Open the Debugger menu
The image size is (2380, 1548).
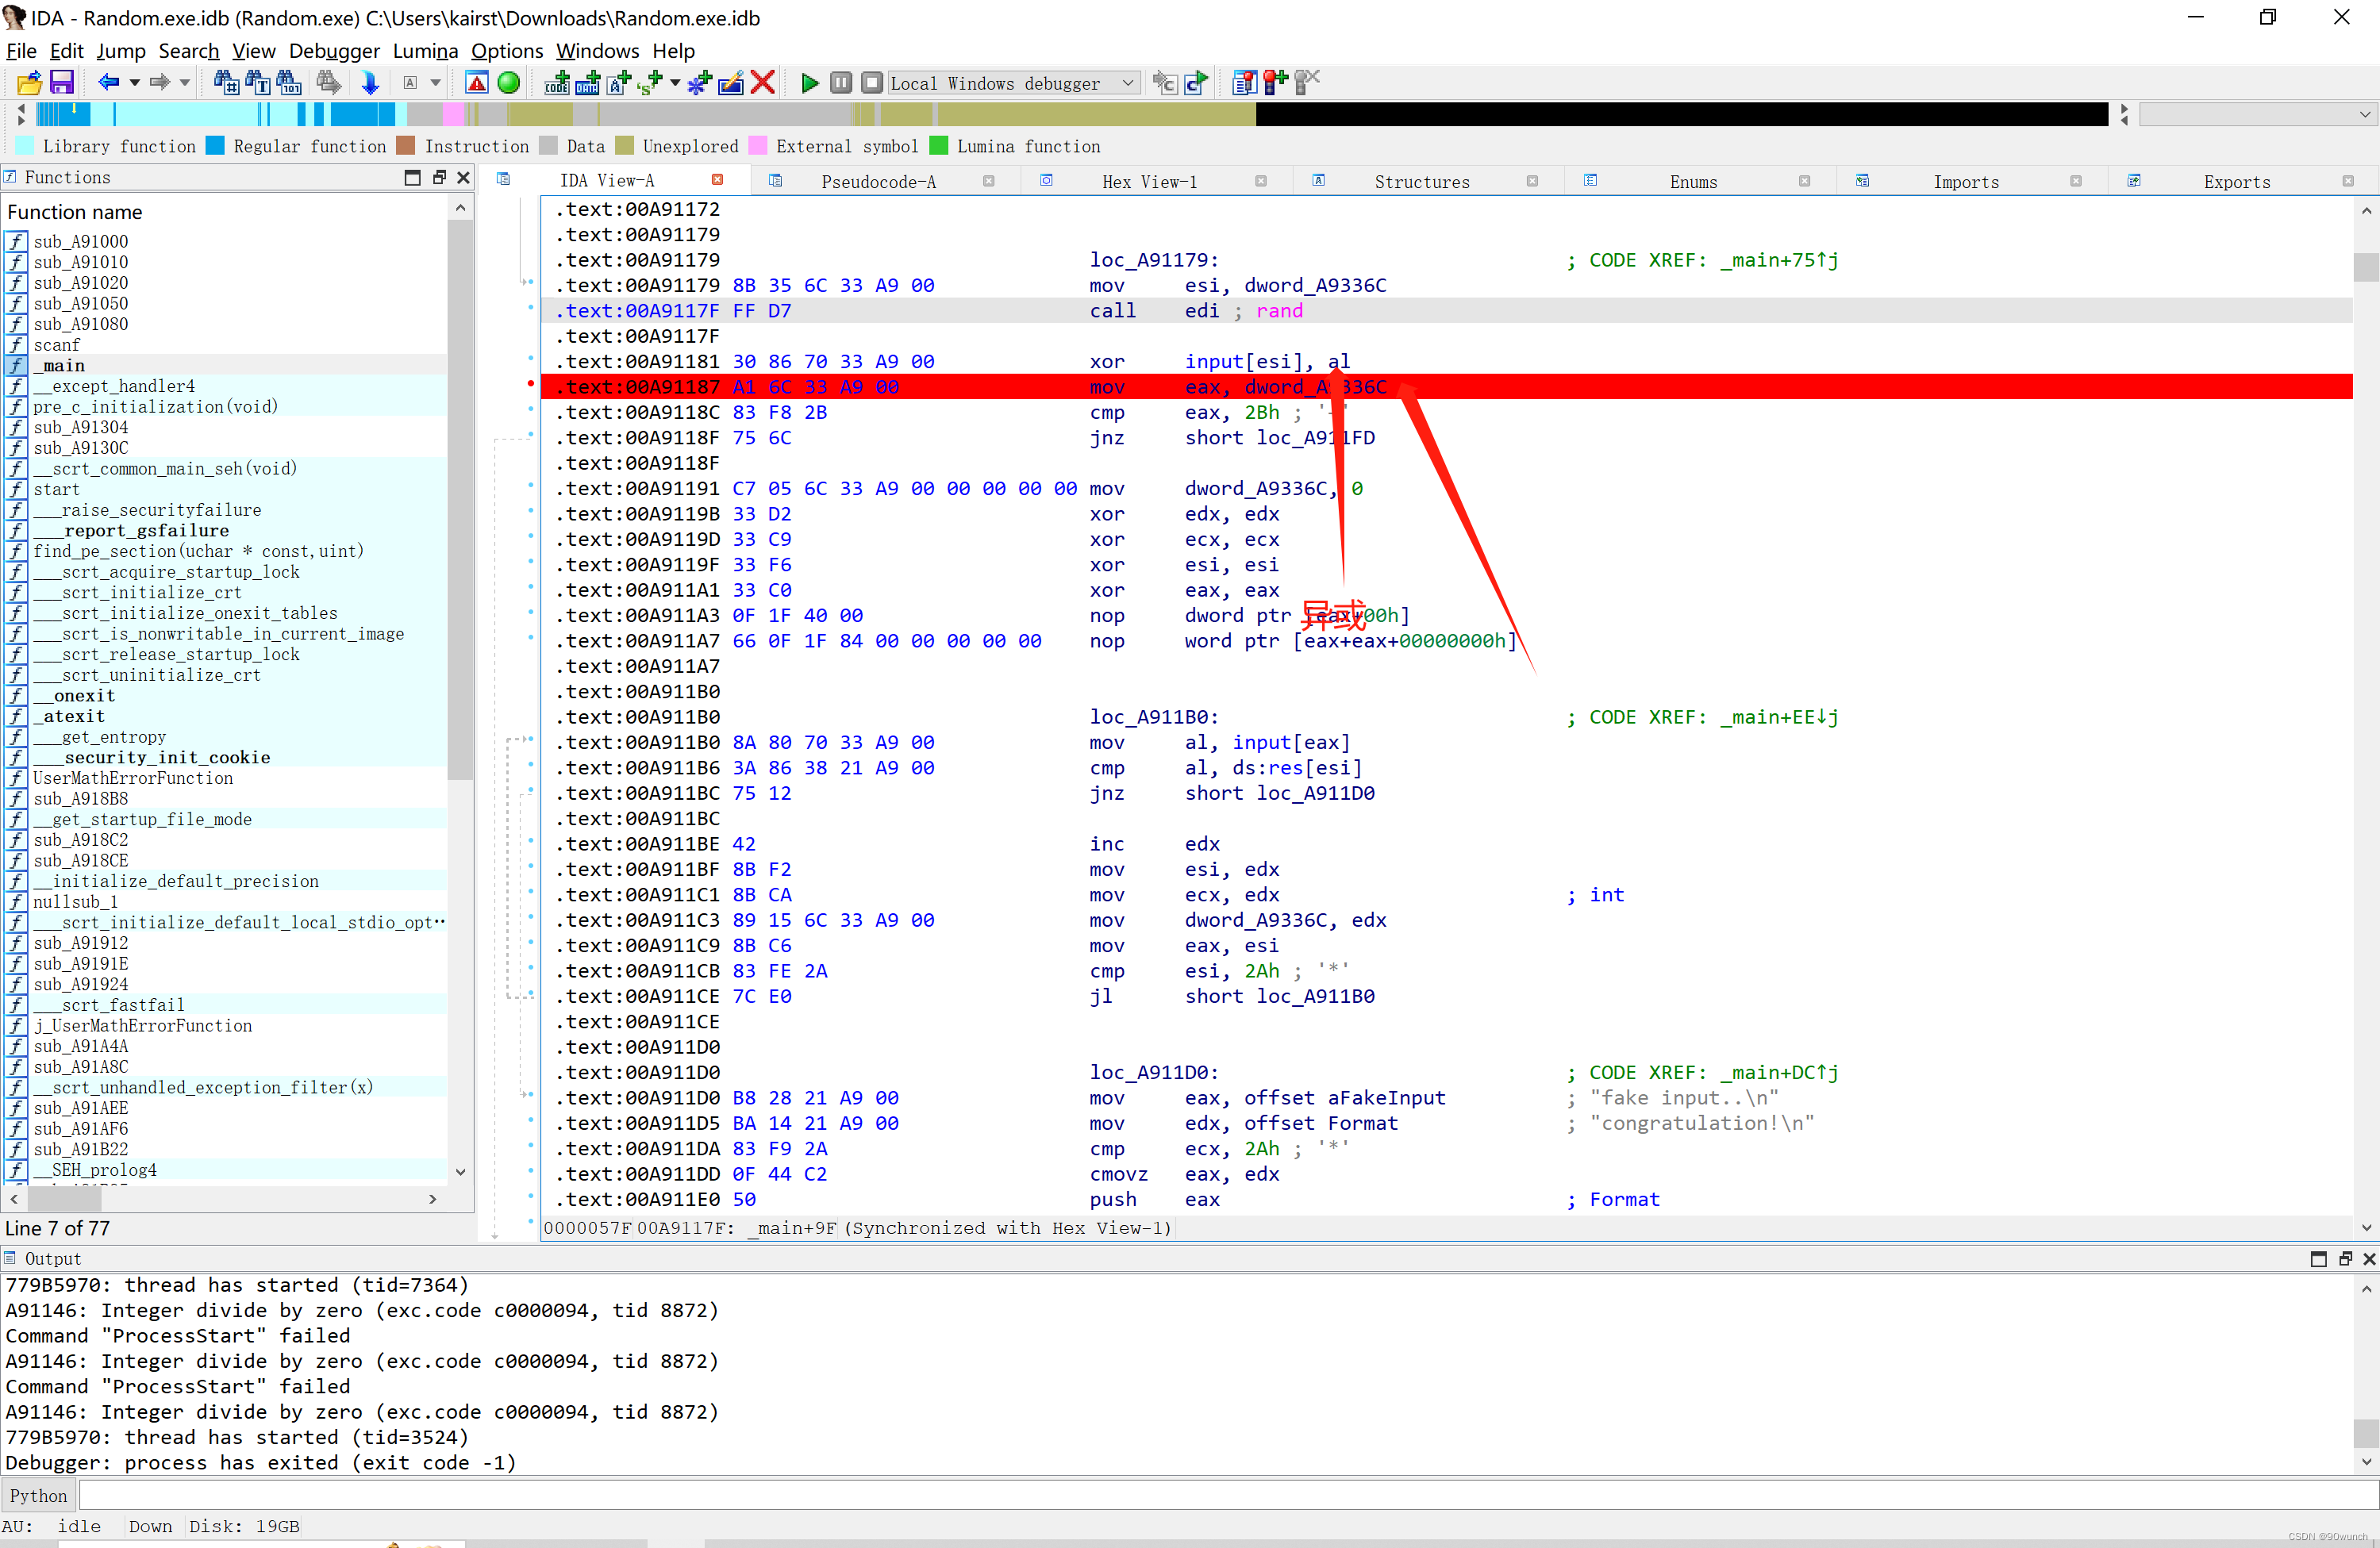point(334,51)
